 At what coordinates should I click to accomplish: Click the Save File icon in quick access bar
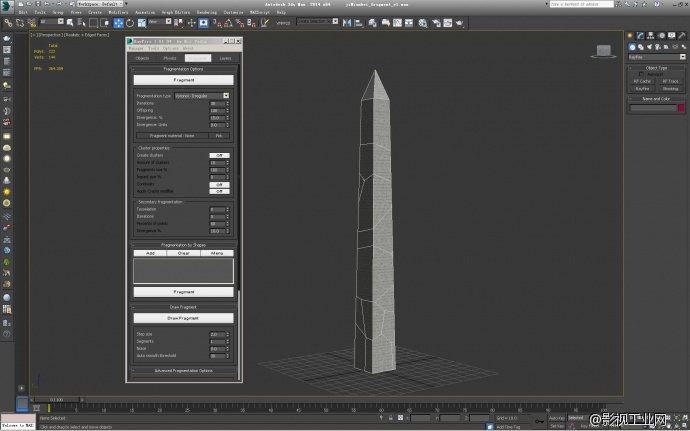(x=38, y=4)
